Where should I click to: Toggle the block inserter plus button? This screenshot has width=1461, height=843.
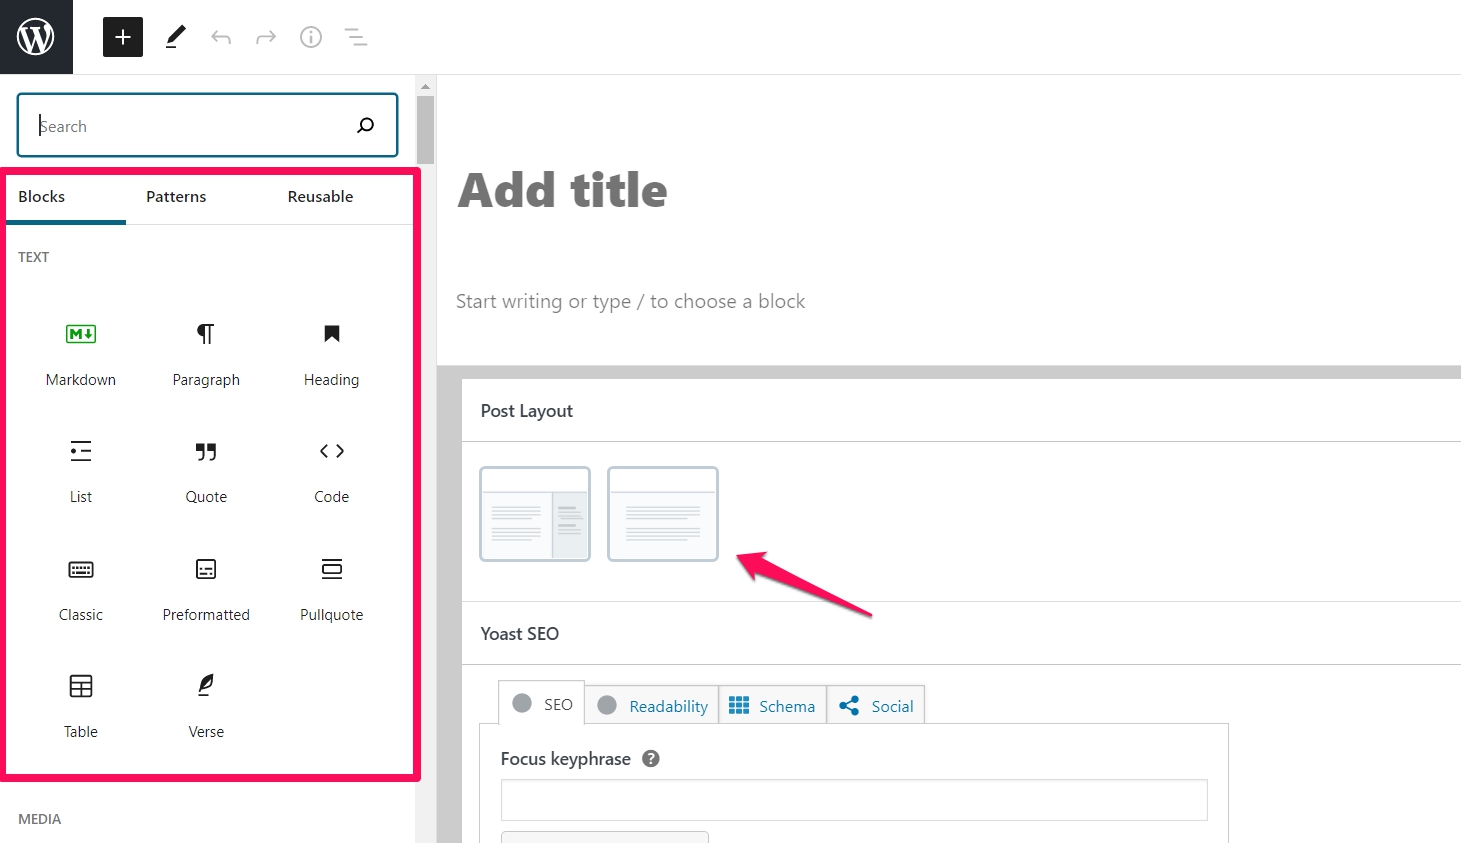point(122,36)
